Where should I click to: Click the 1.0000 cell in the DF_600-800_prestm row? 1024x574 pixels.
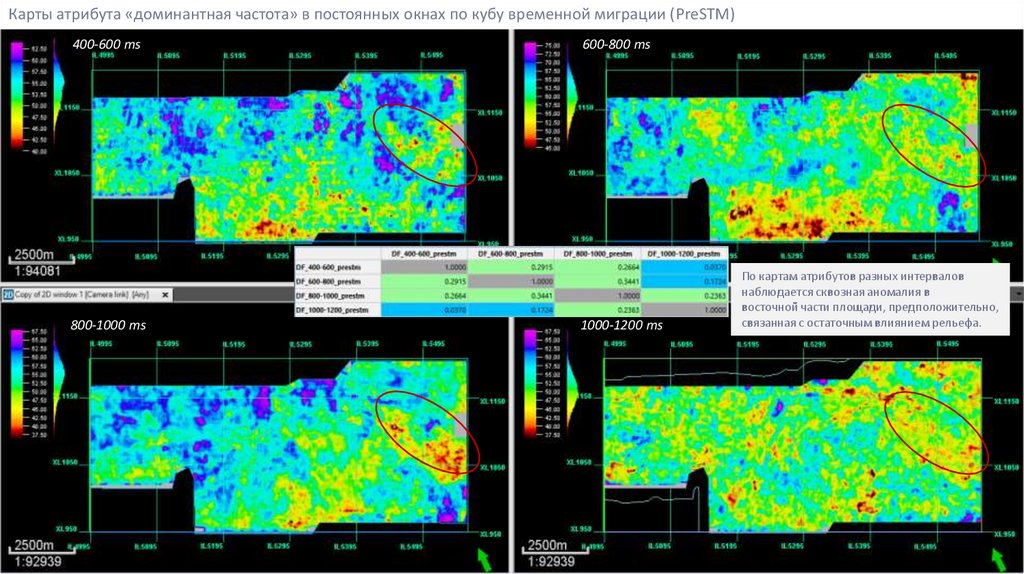pos(511,281)
